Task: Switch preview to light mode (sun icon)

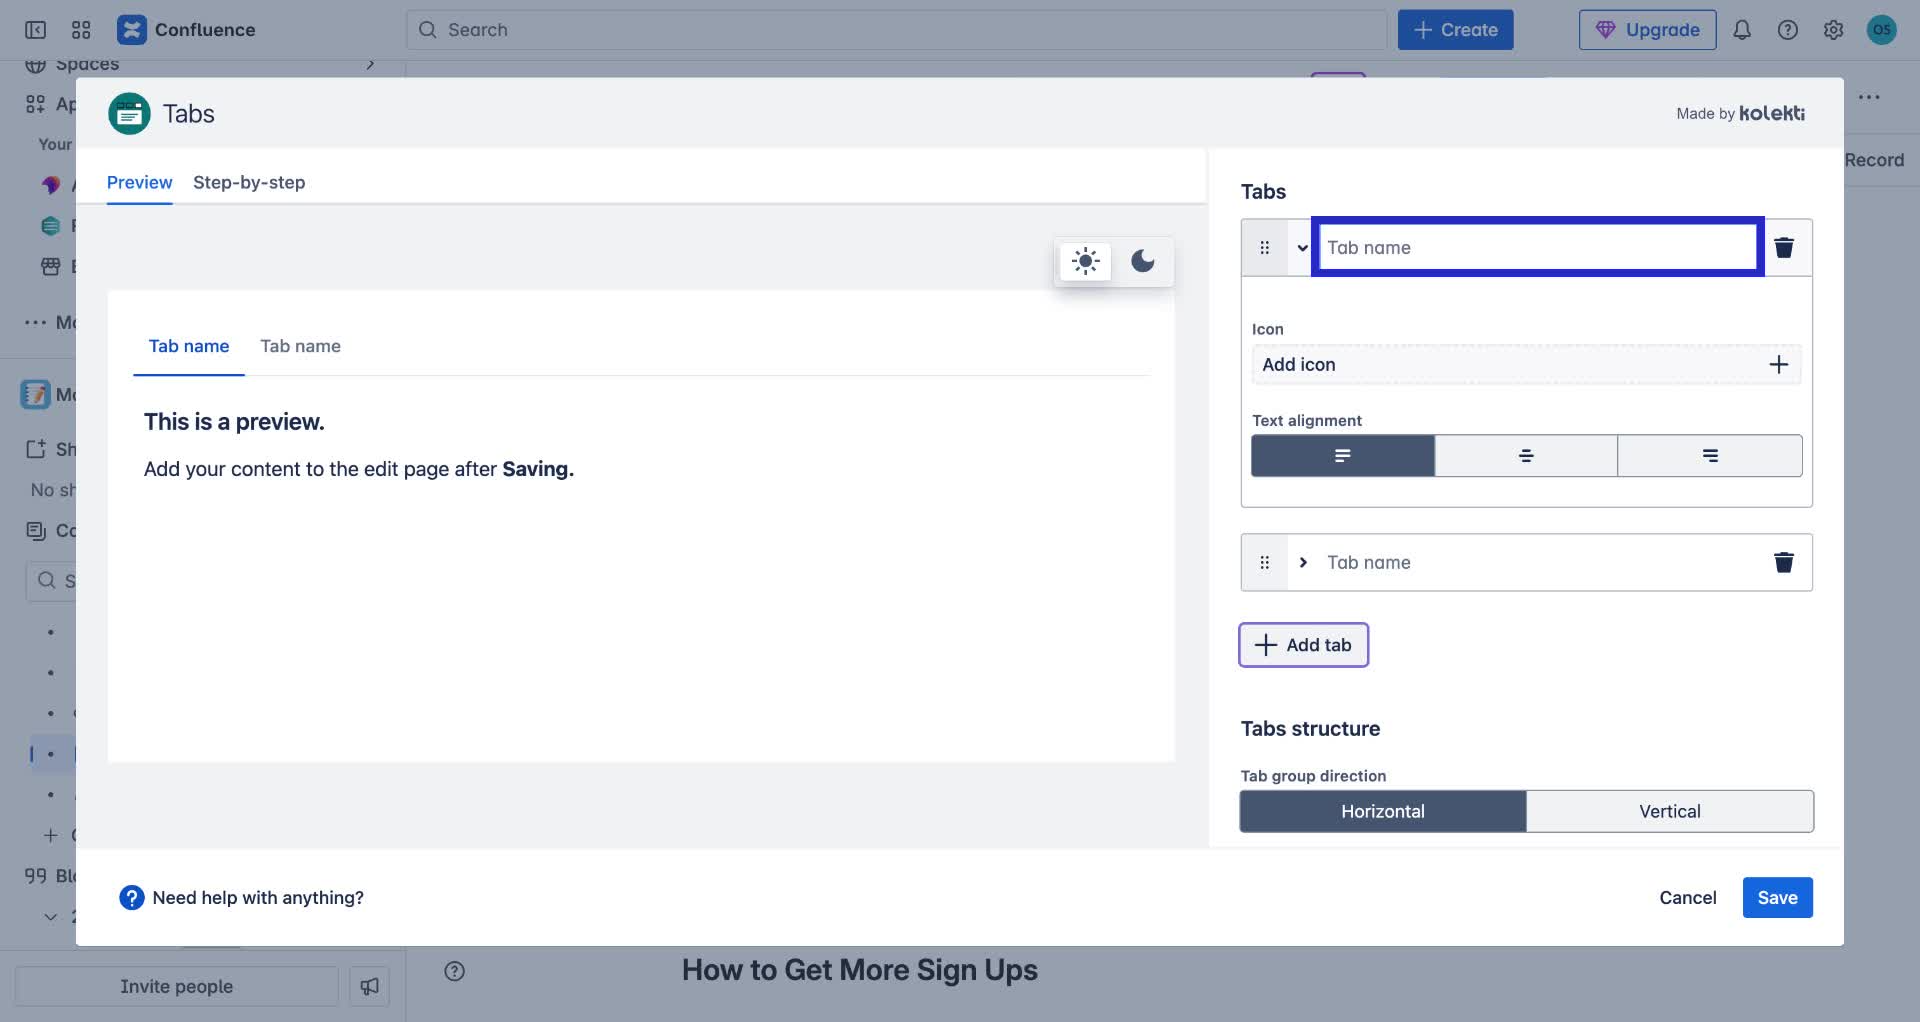Action: coord(1084,261)
